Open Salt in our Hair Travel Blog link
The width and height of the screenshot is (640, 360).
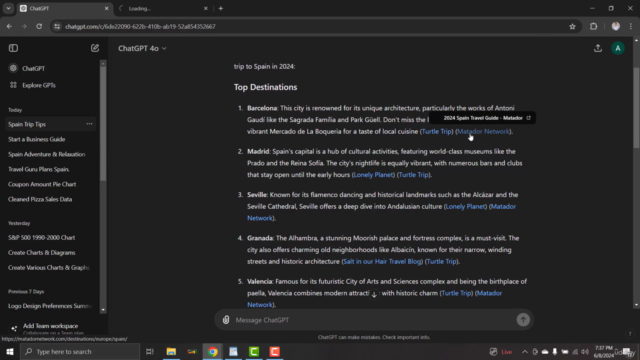(382, 262)
